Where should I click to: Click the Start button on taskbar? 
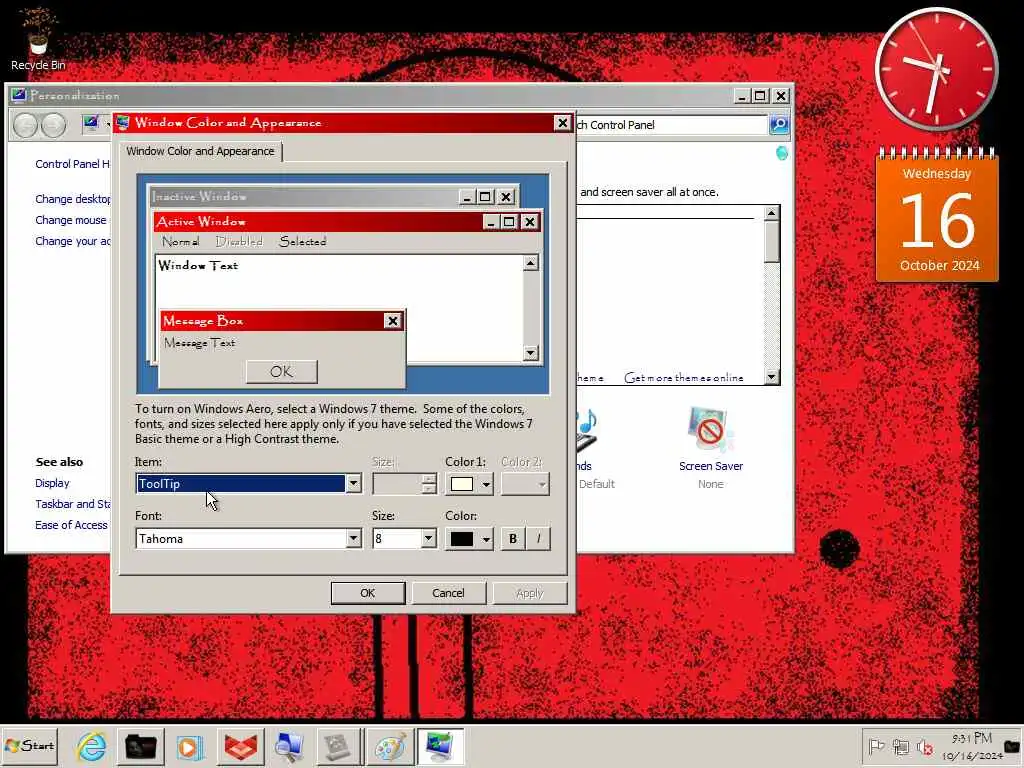click(30, 746)
